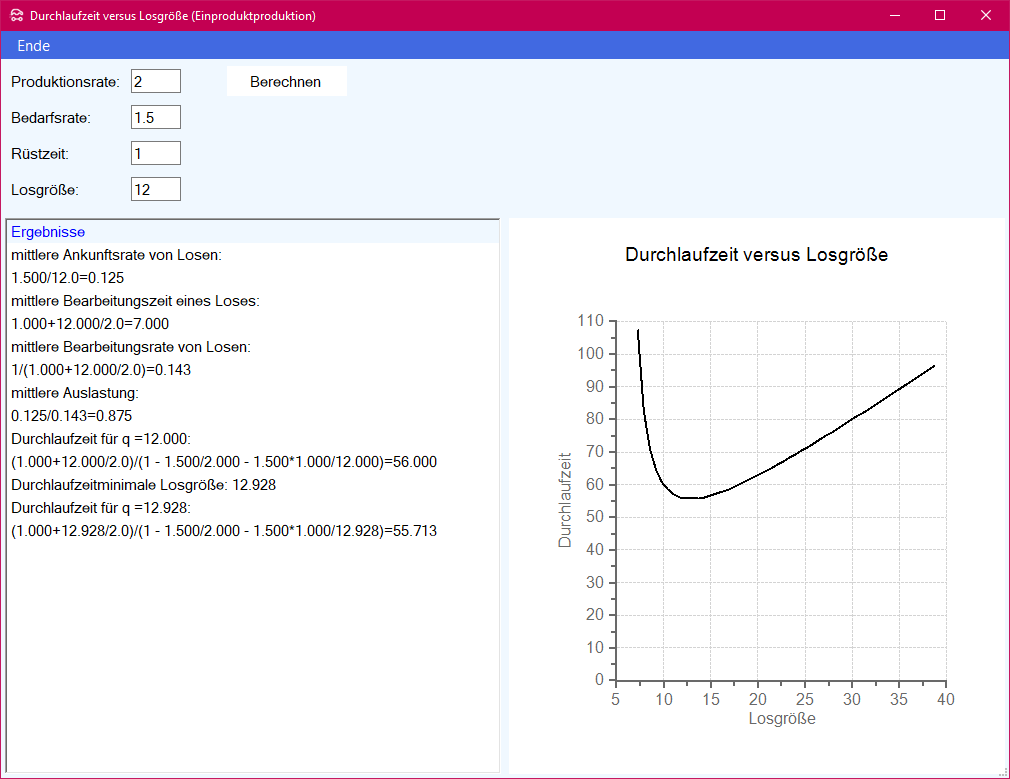Click the Durchlaufzeit y-axis label
Viewport: 1010px width, 779px height.
tap(565, 500)
